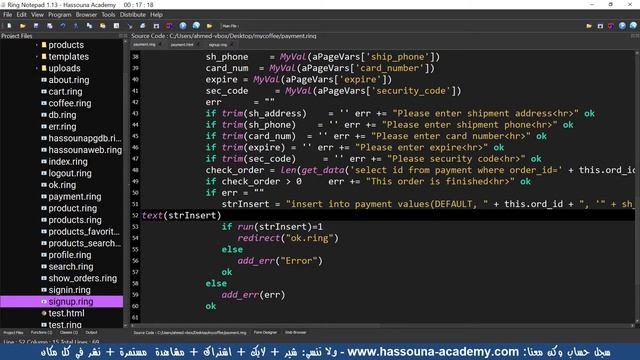
Task: Click the blue round Run icon in left toolbar
Action: (x=183, y=26)
